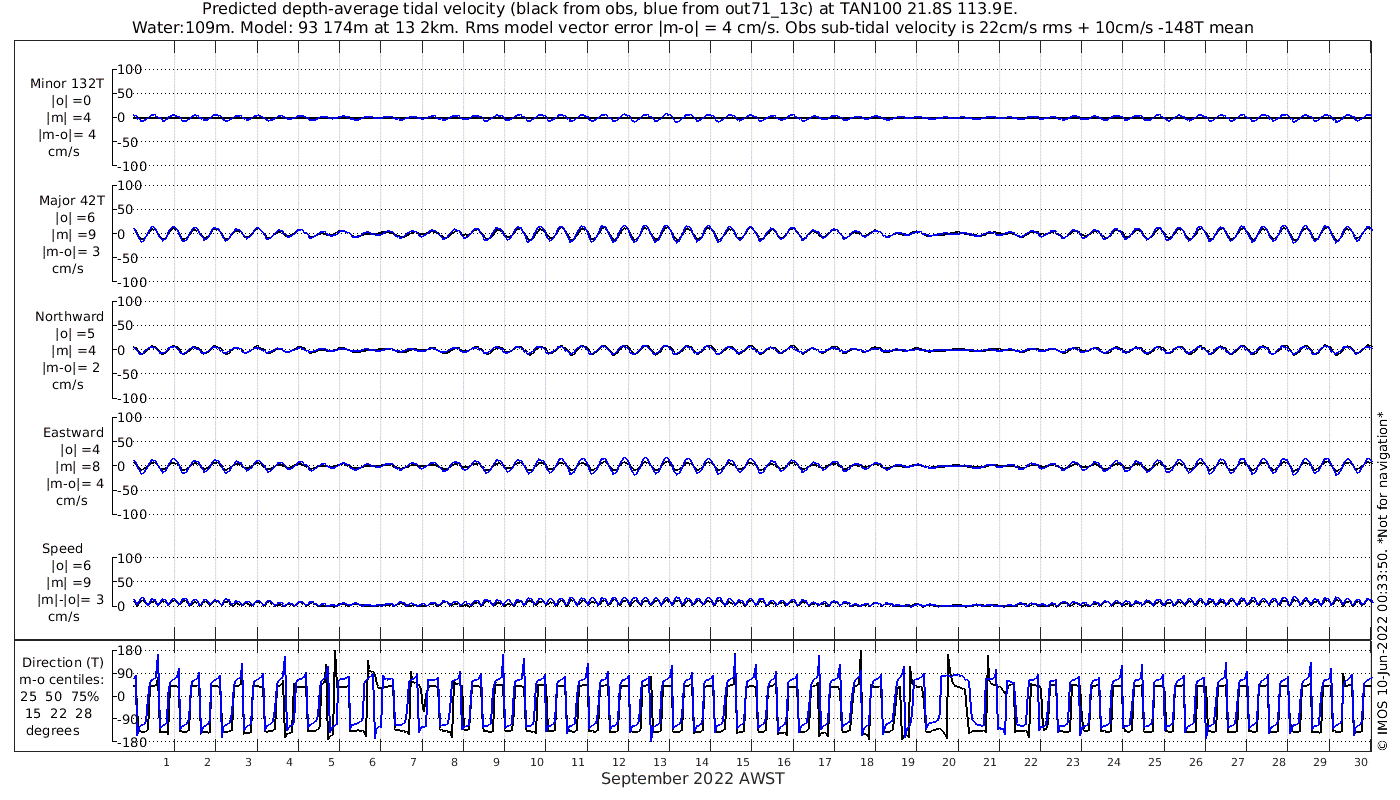Click day tick label '30' on x-axis

click(x=1361, y=762)
